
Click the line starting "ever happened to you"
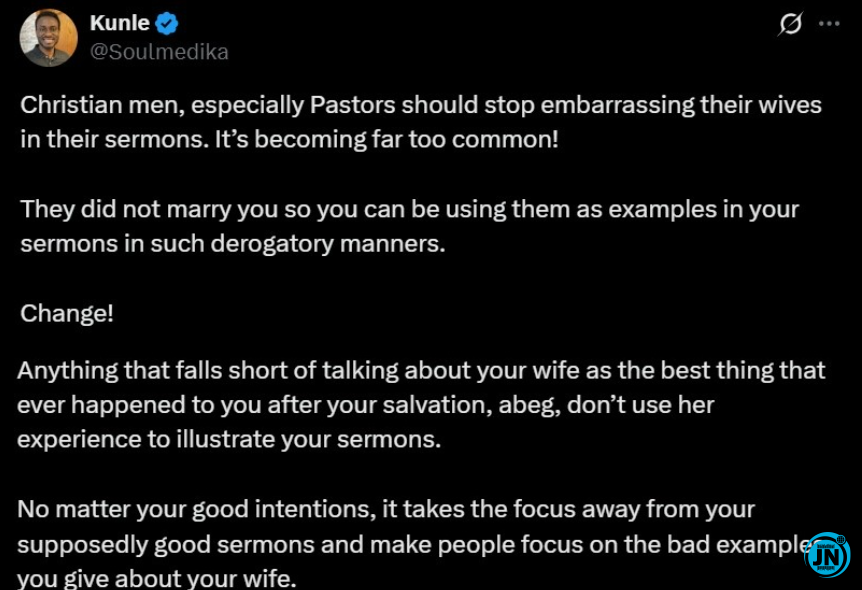coord(365,405)
